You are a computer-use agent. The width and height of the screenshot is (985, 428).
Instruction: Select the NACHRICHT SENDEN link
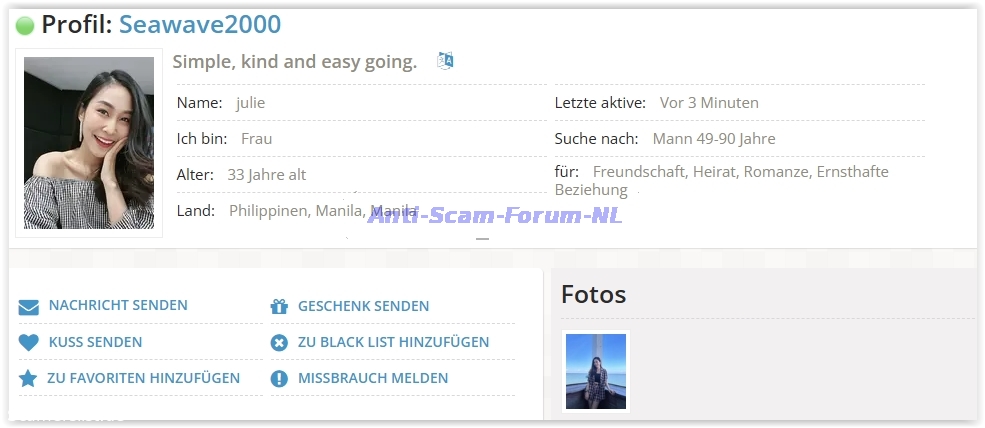117,306
